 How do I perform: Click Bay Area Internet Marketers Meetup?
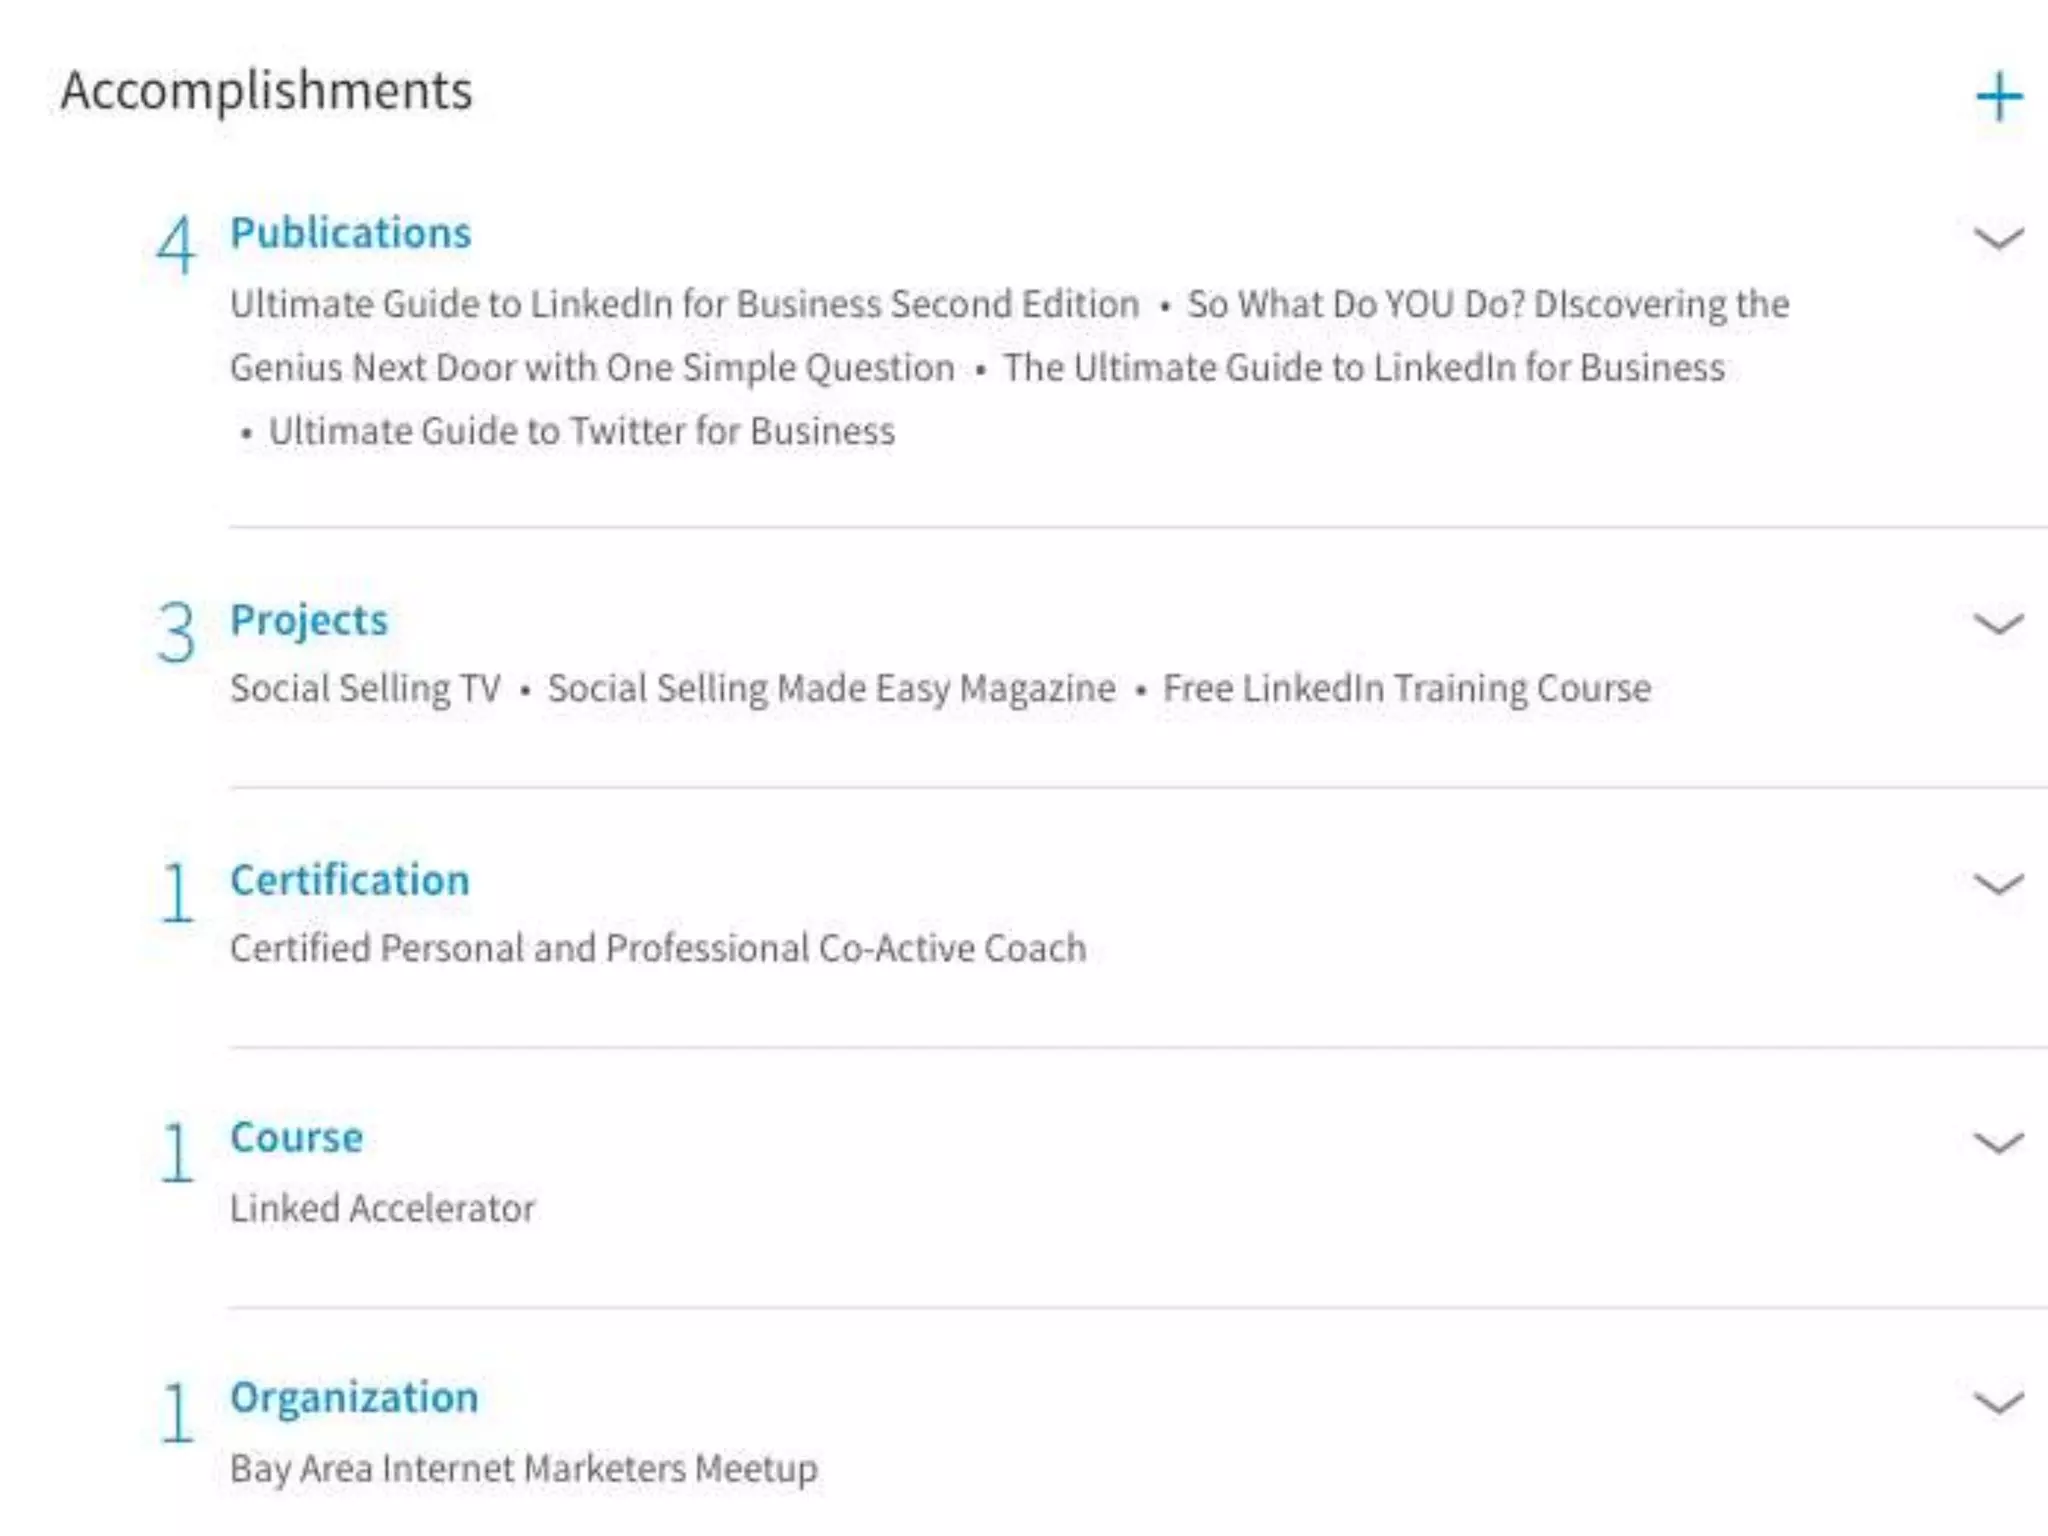tap(524, 1468)
